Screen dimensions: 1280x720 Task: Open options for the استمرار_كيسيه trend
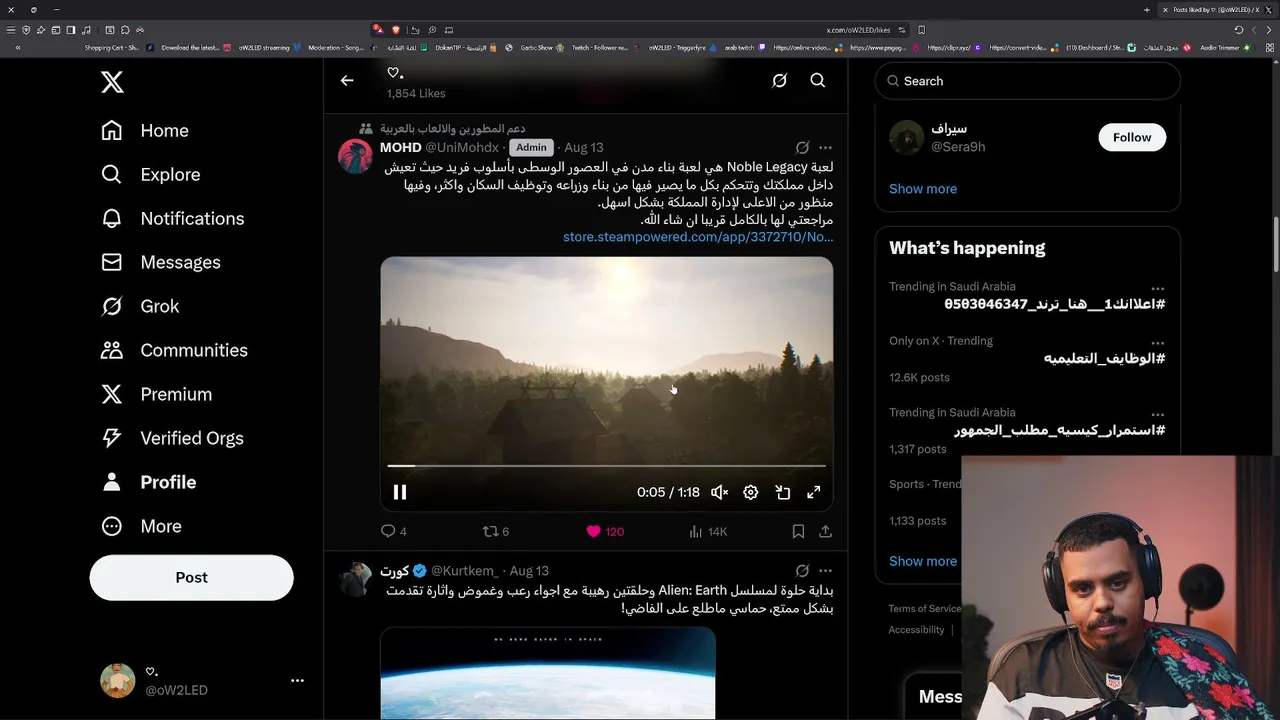[1157, 414]
